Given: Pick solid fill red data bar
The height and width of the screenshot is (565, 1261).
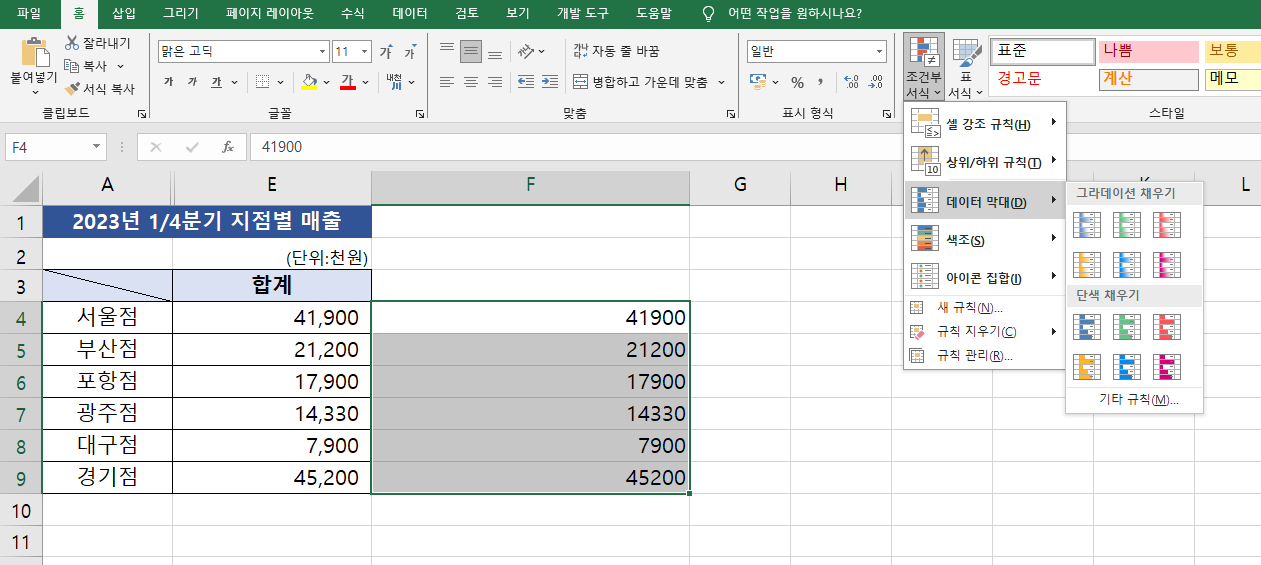Looking at the screenshot, I should (x=1167, y=327).
